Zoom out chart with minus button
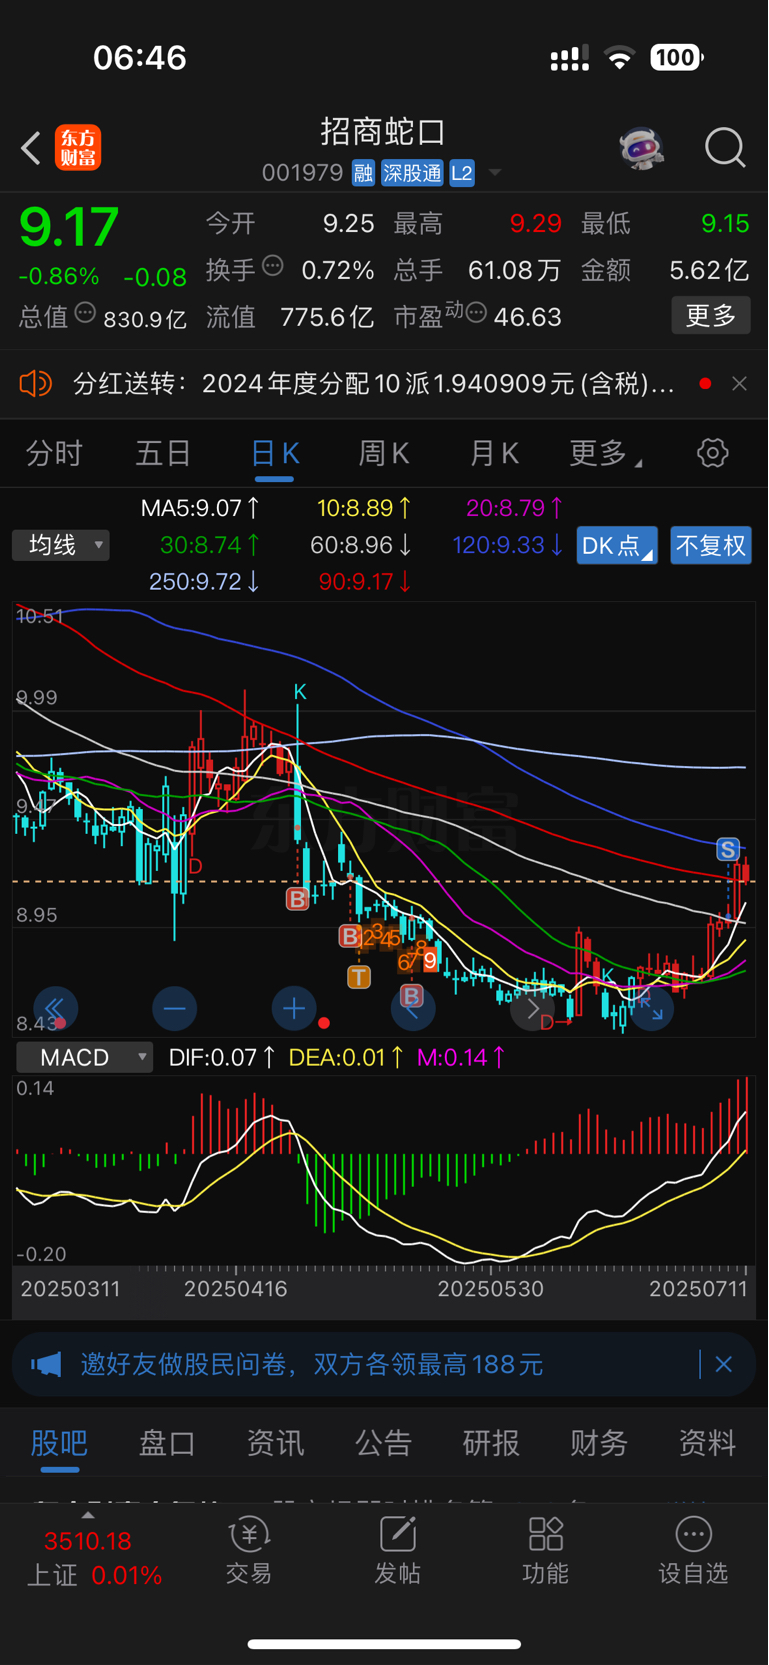Image resolution: width=769 pixels, height=1665 pixels. [x=174, y=1008]
